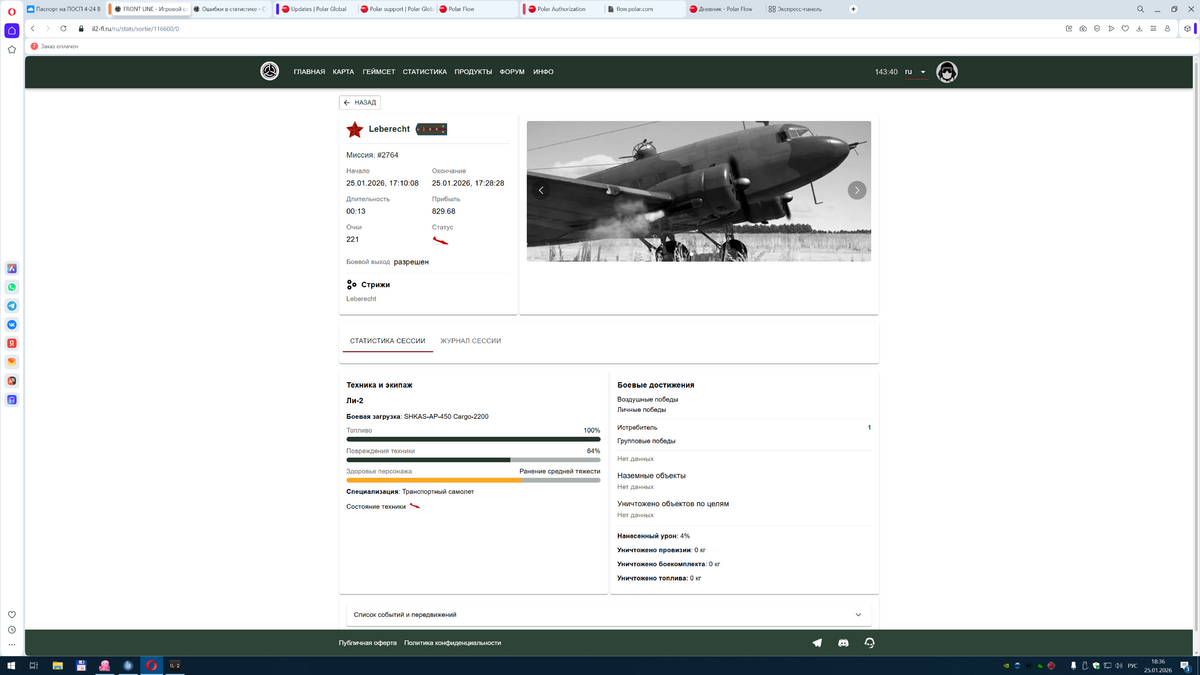The image size is (1200, 675).
Task: Select the 'Статистика сессии' tab
Action: (x=387, y=341)
